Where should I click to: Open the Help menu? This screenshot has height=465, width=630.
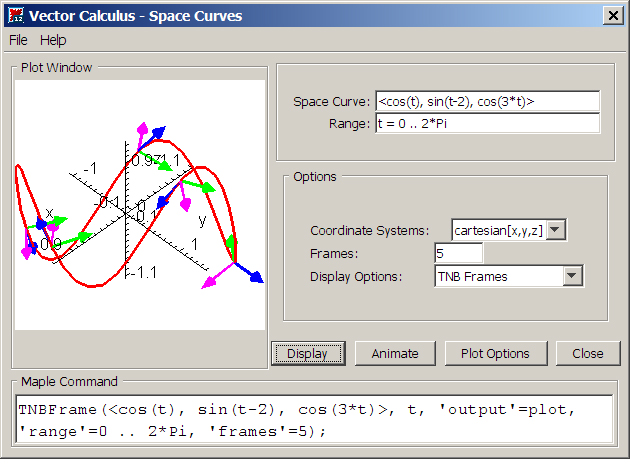(x=53, y=40)
